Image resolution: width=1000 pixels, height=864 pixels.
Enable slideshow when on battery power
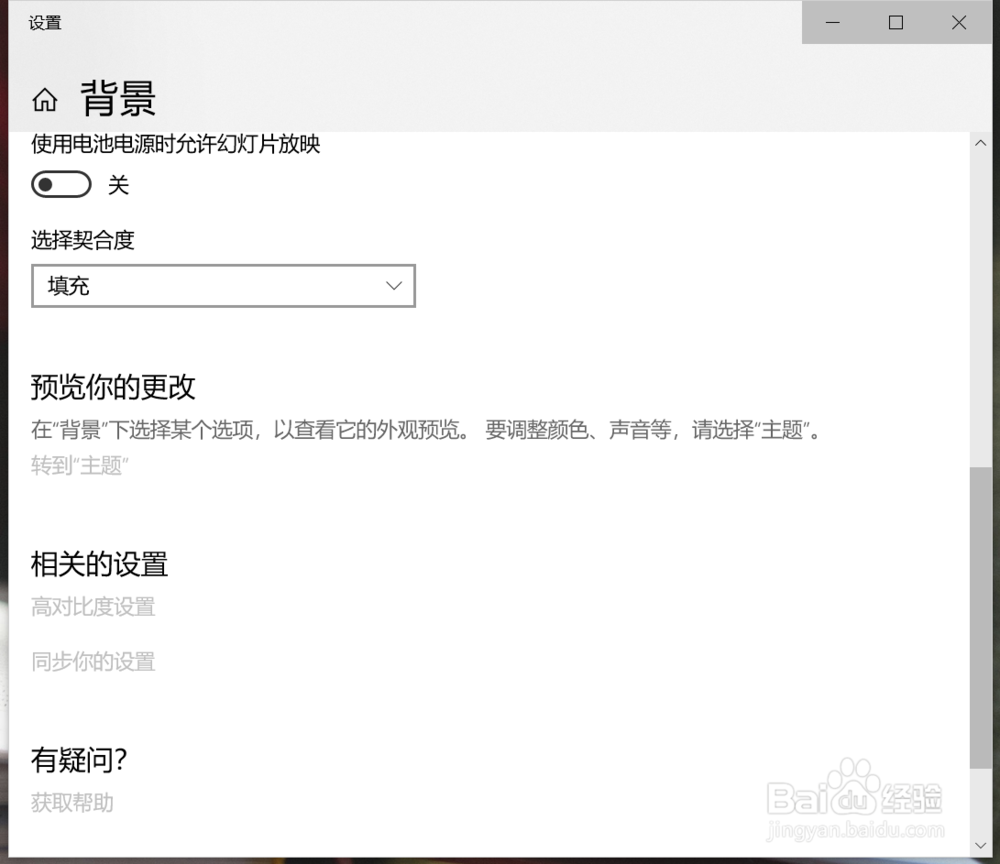click(60, 185)
